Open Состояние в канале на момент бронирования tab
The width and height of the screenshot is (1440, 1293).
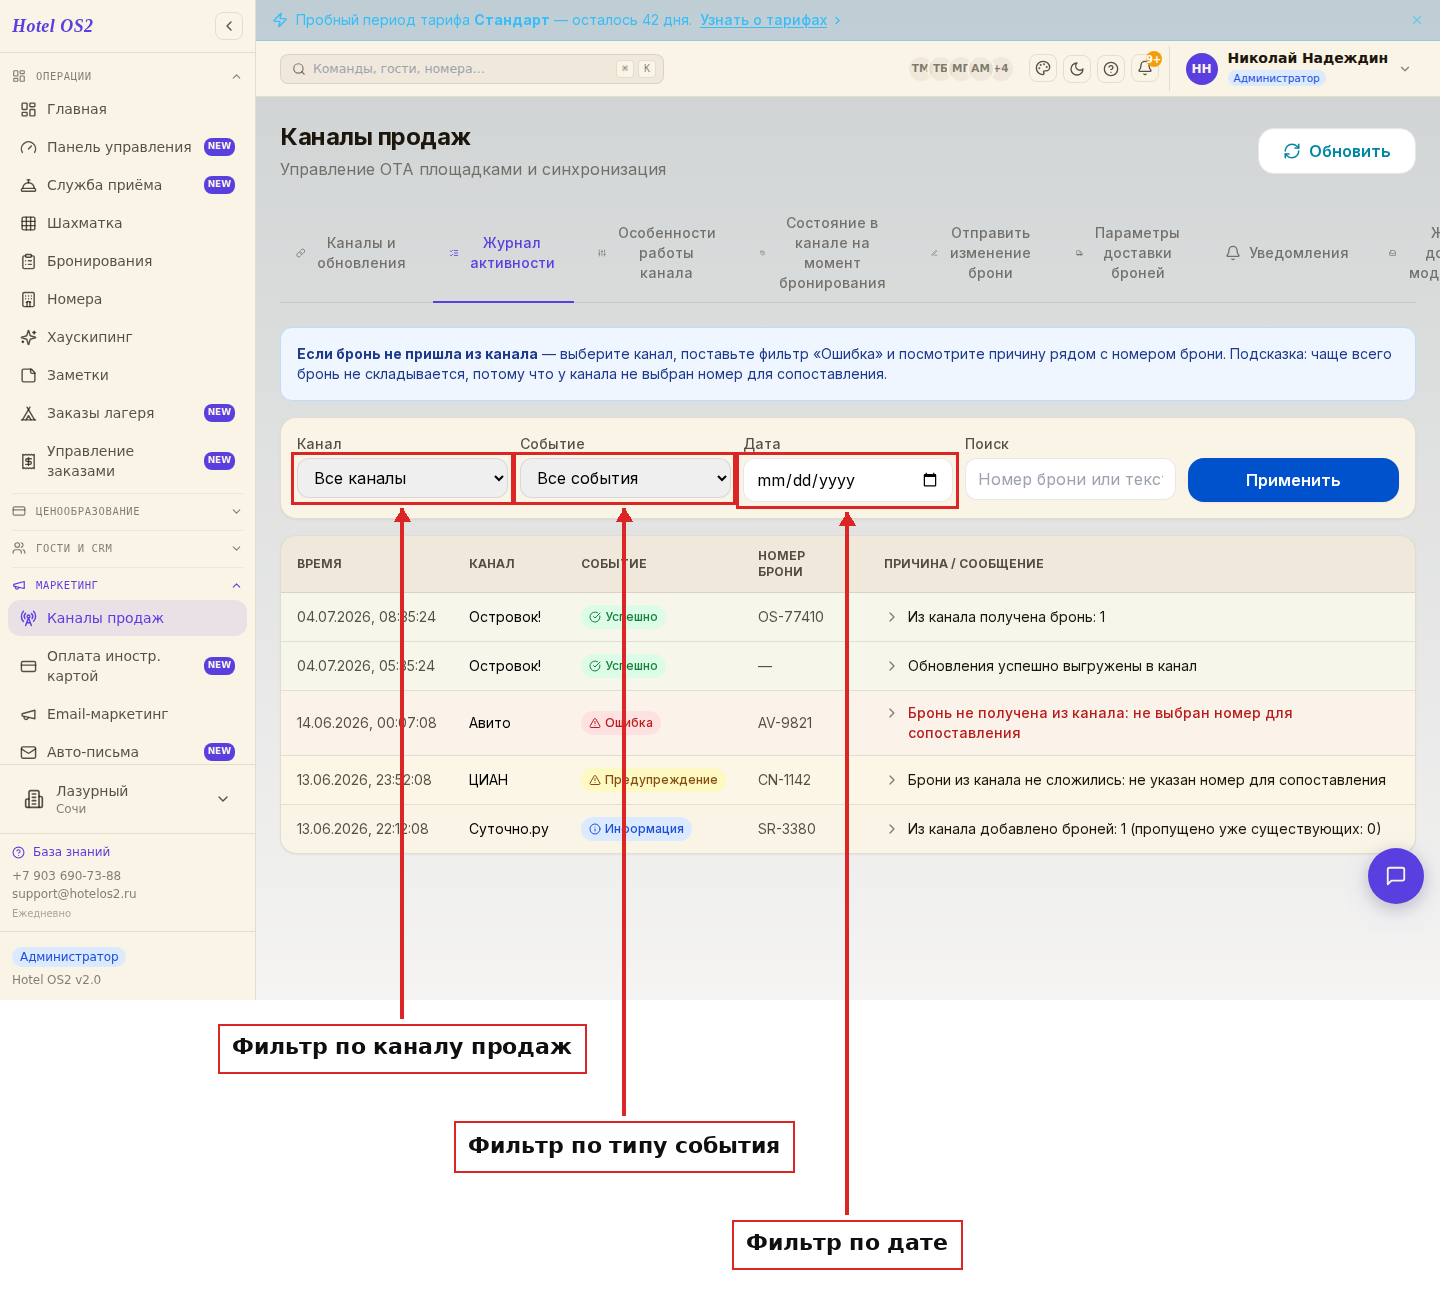pos(823,253)
